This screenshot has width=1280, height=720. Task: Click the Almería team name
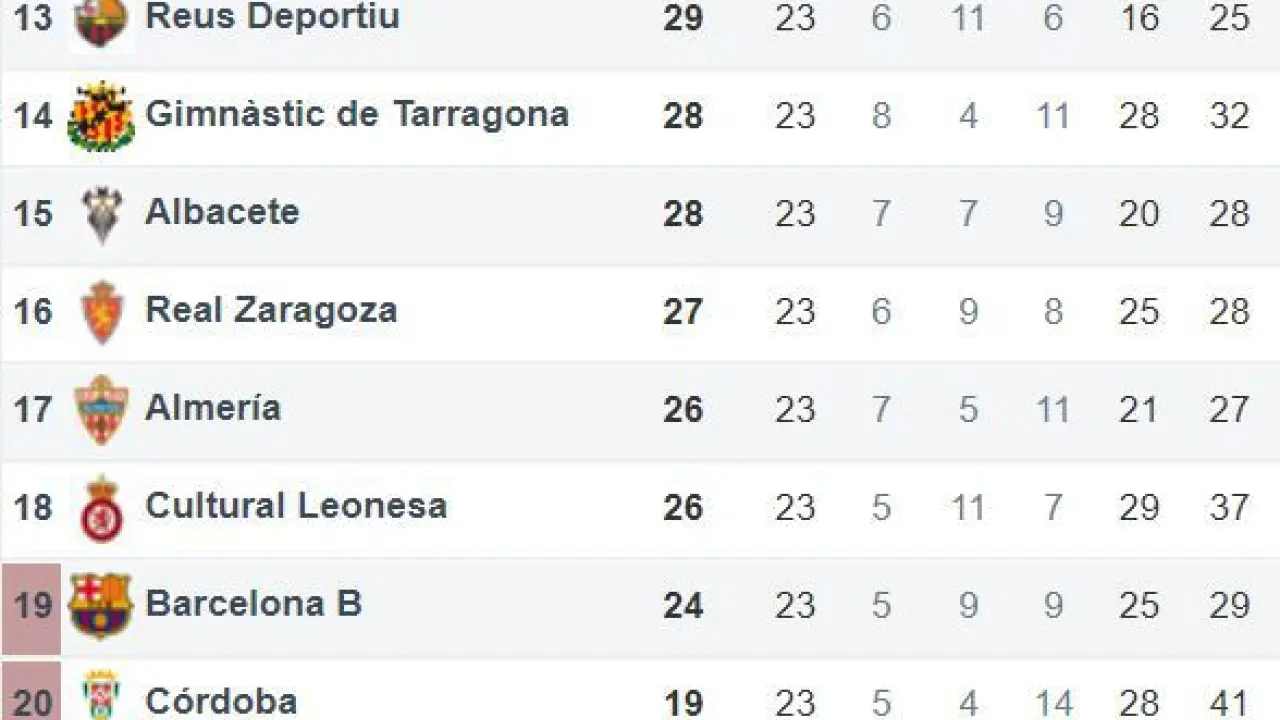[213, 408]
